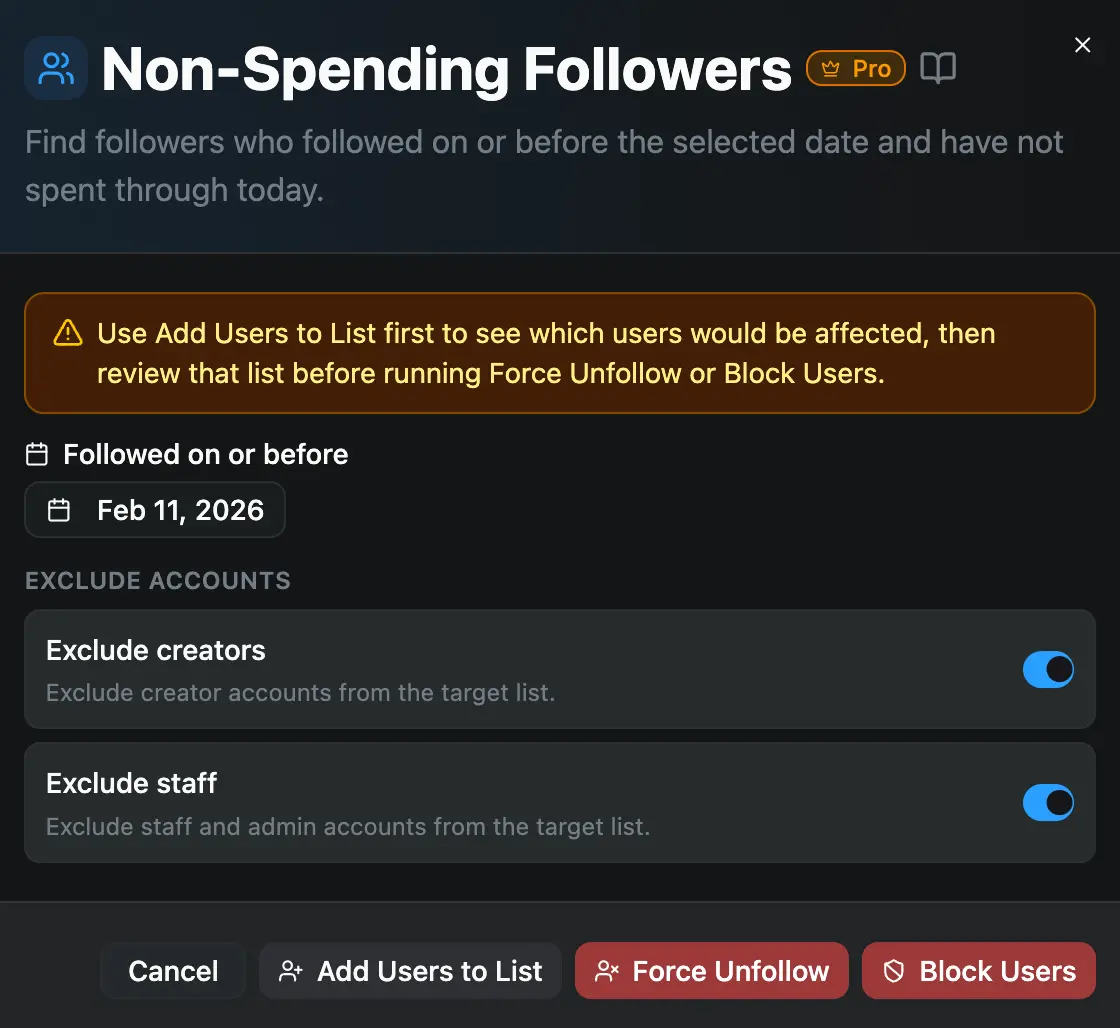
Task: Click the warning triangle in the notice banner
Action: pos(68,334)
